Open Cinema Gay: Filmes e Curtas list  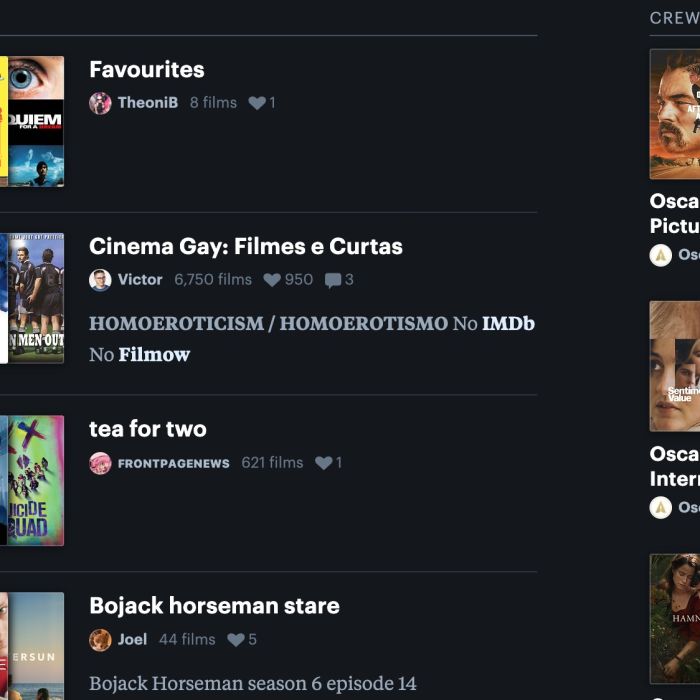click(246, 246)
